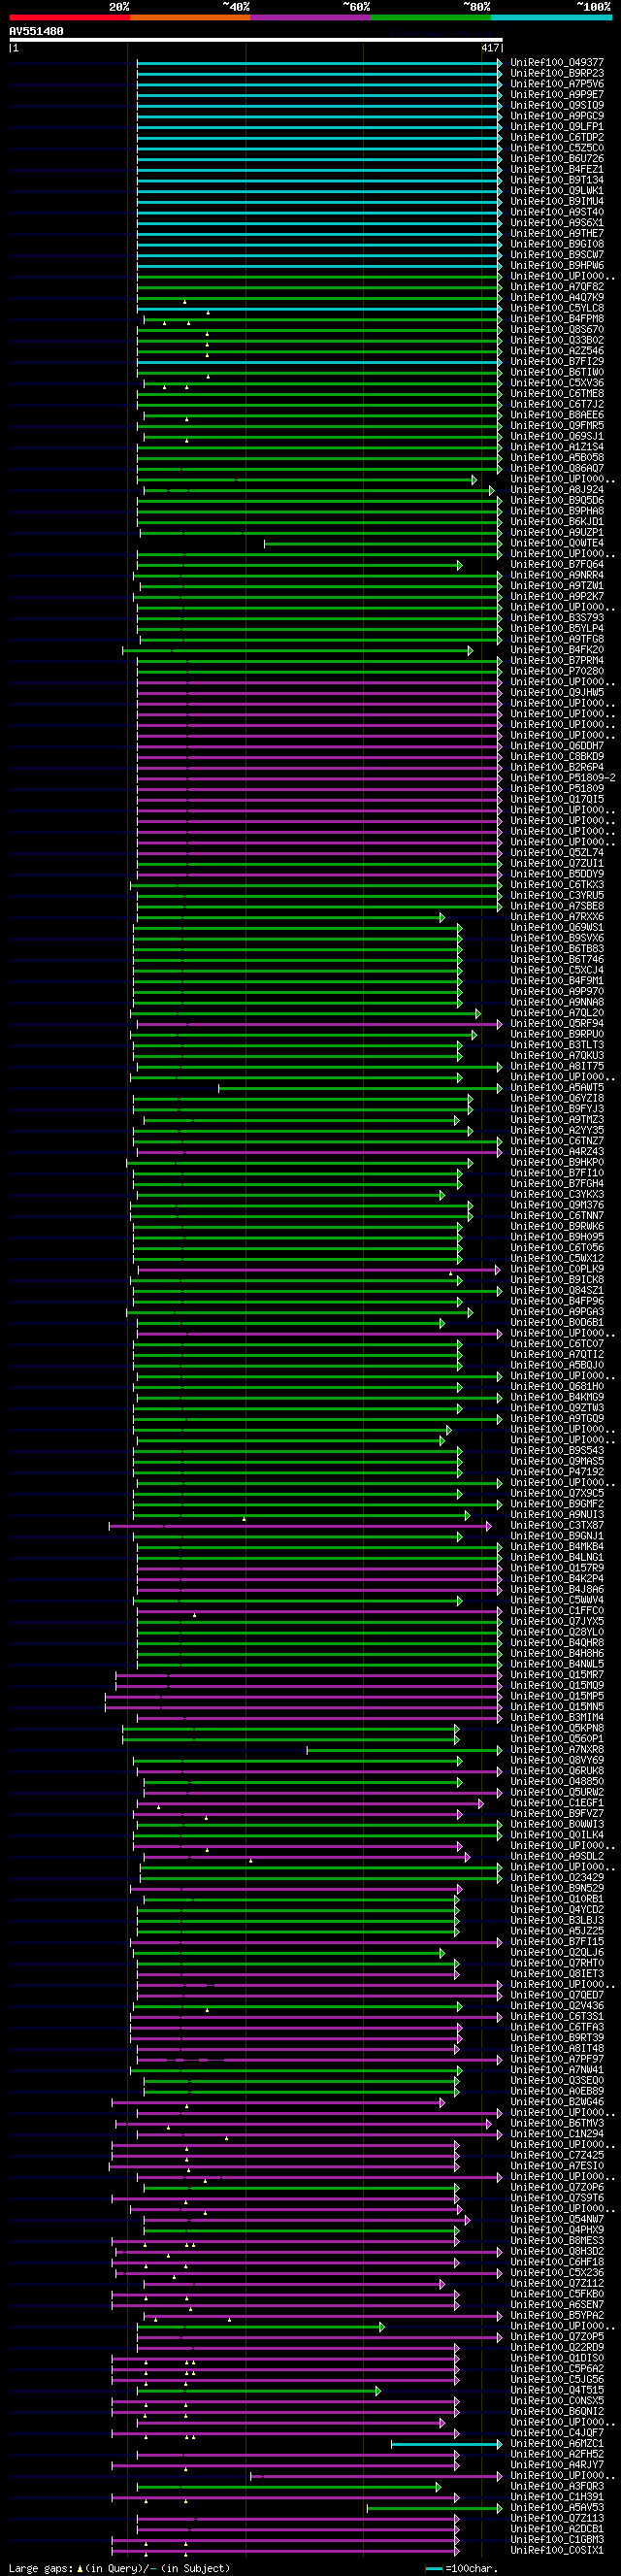
Task: Click hit label UniRef100_A7SBE8
Action: coord(557,905)
